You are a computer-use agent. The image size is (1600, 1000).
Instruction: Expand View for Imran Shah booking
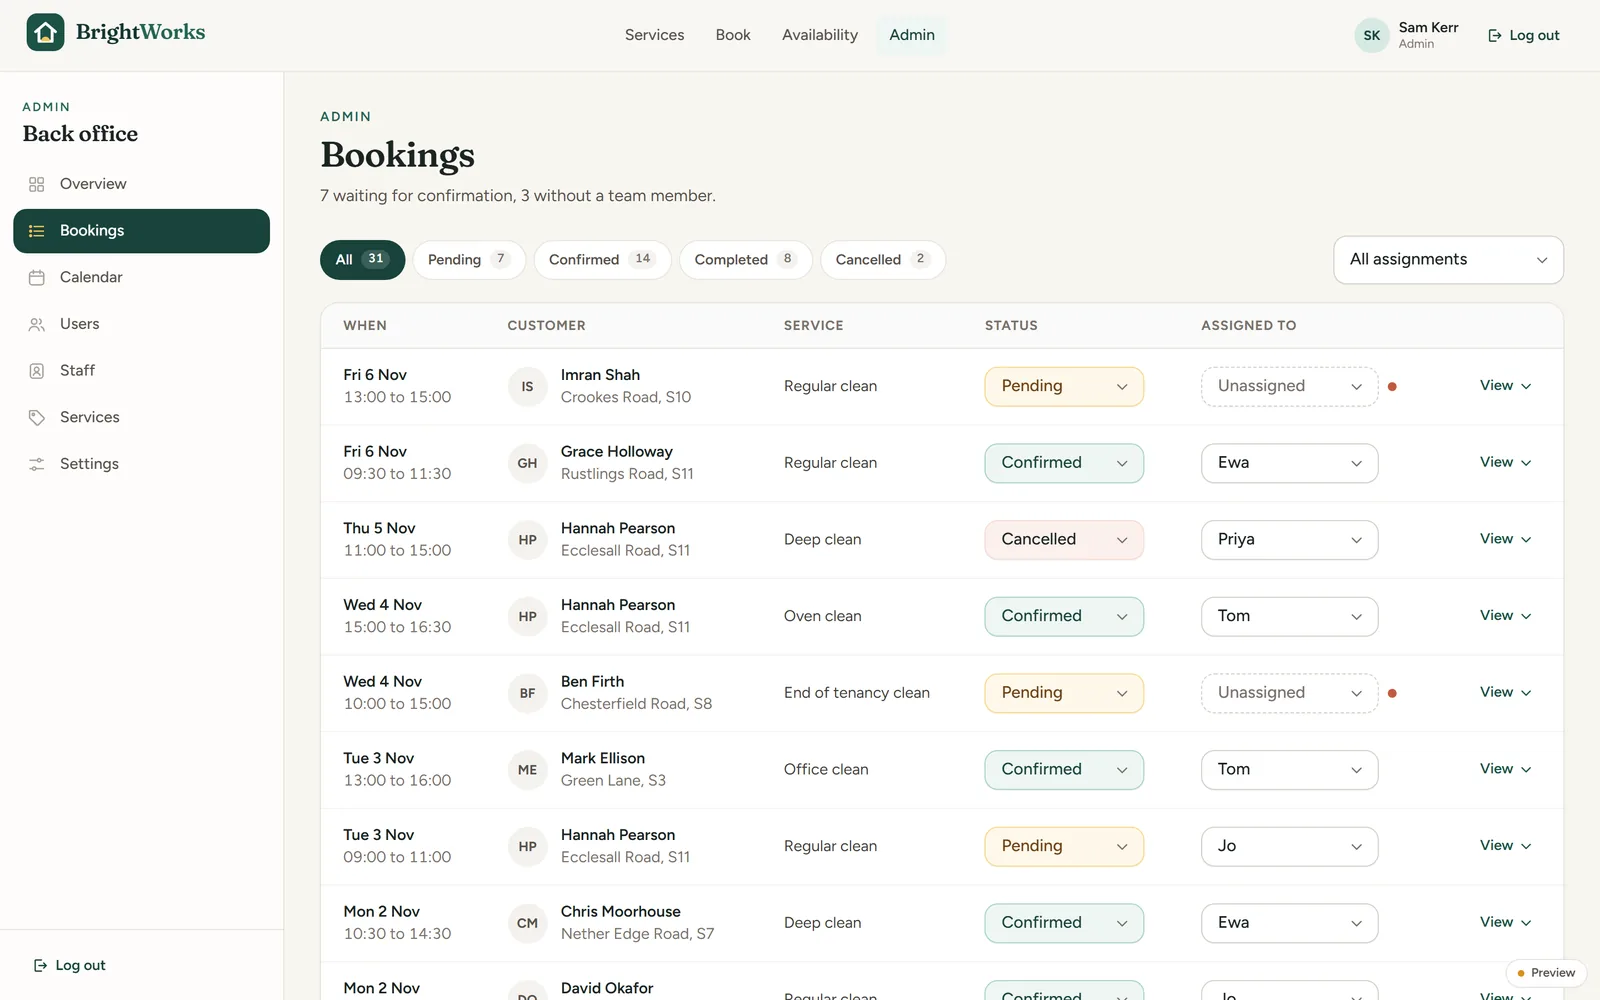pyautogui.click(x=1505, y=386)
